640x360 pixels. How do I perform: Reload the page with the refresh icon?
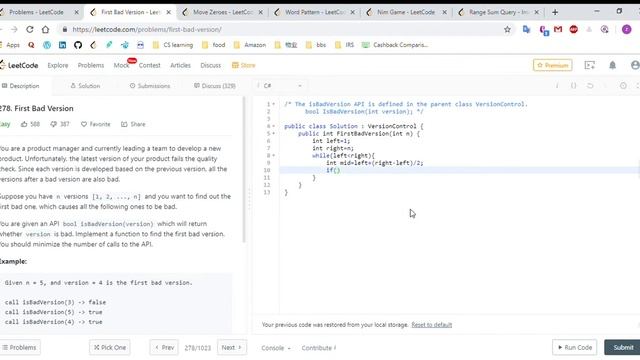[30, 29]
